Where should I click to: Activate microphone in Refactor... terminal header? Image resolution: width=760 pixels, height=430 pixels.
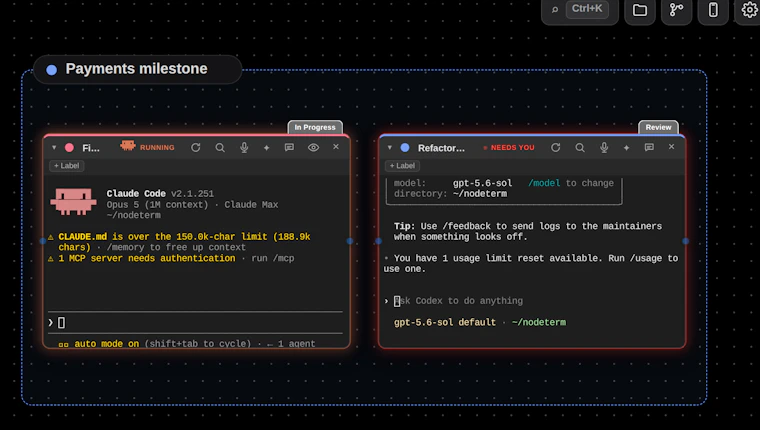pyautogui.click(x=604, y=147)
